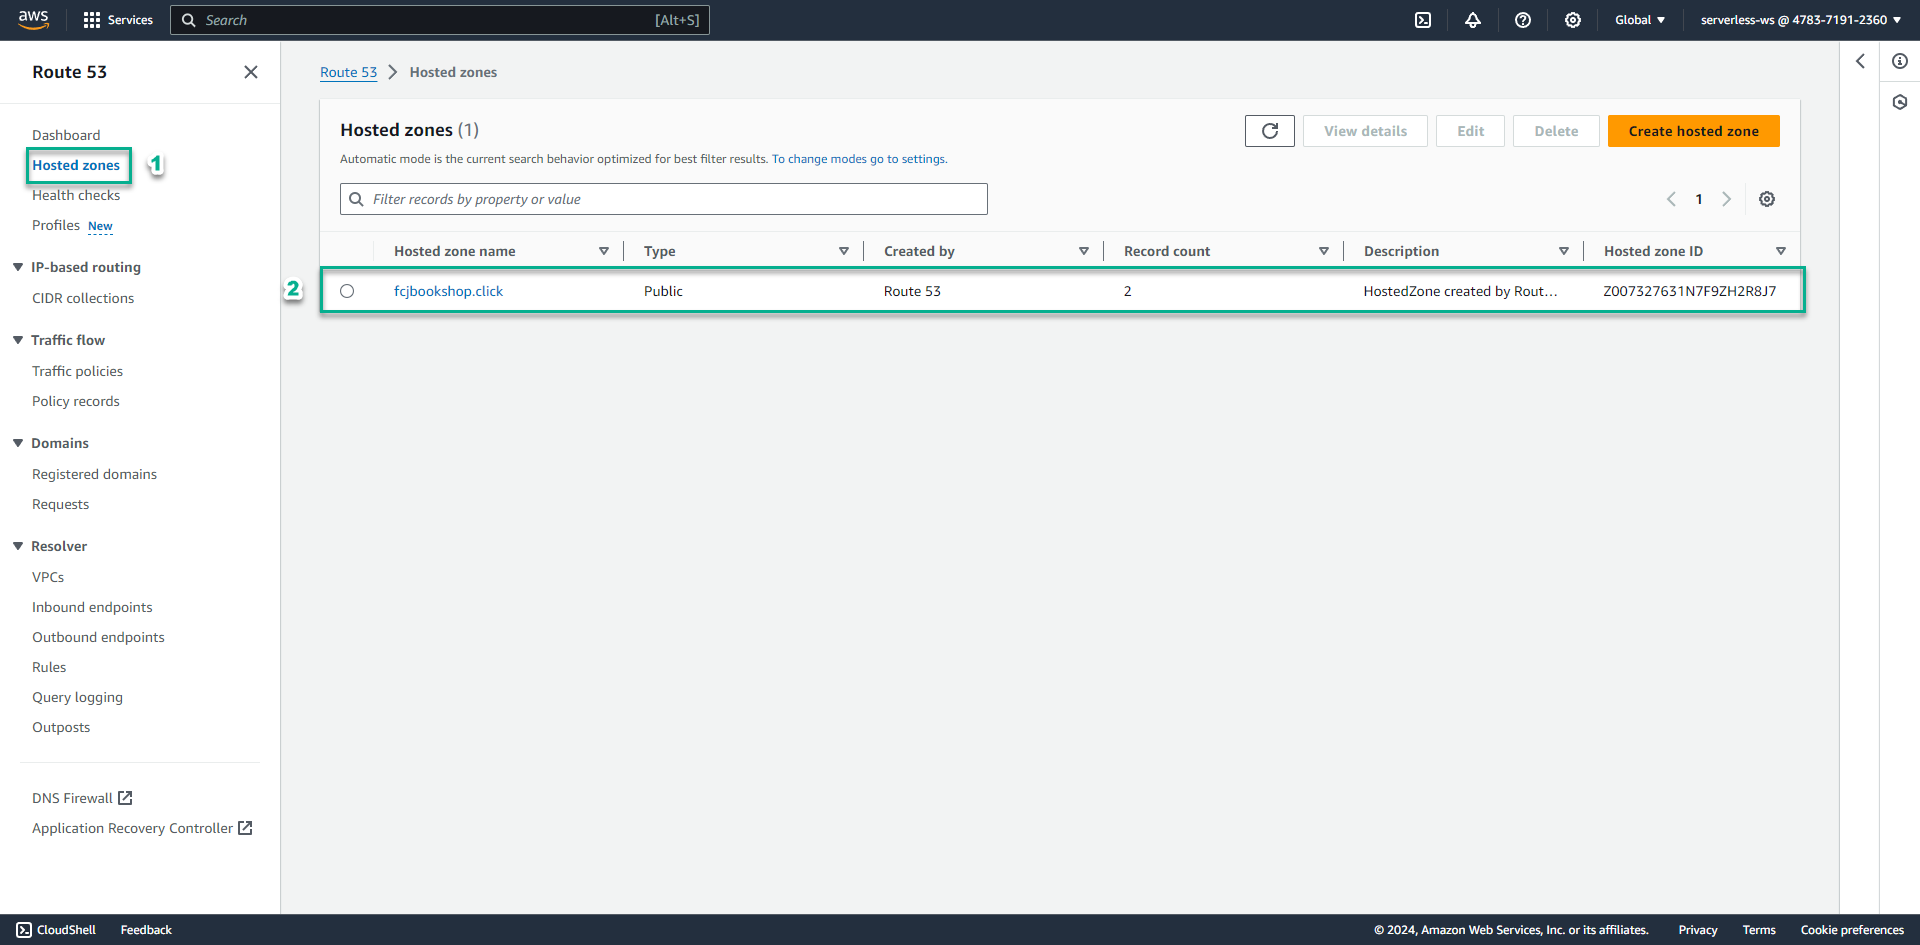Focus the AWS top search box

440,20
